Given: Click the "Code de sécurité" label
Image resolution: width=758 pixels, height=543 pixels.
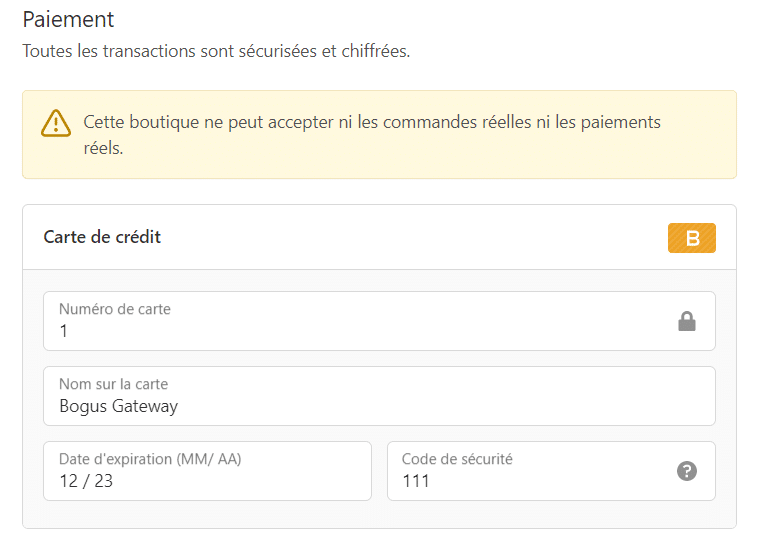Looking at the screenshot, I should click(457, 459).
